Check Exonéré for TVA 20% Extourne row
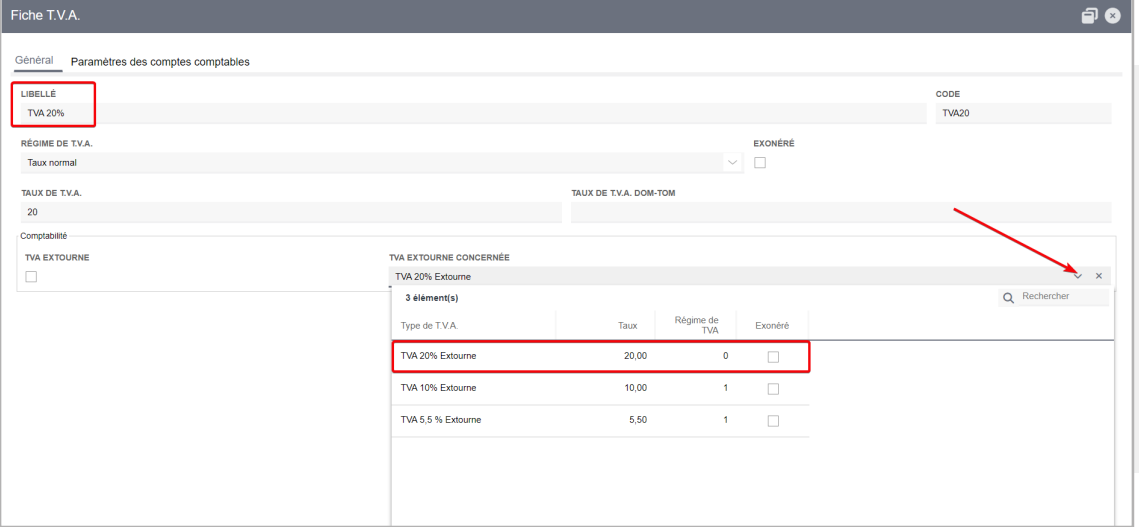The height and width of the screenshot is (527, 1139). pos(773,357)
